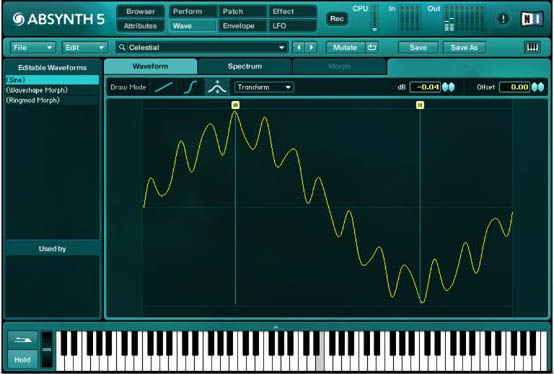The height and width of the screenshot is (374, 554).
Task: Click the panic exclamation button
Action: pyautogui.click(x=503, y=19)
